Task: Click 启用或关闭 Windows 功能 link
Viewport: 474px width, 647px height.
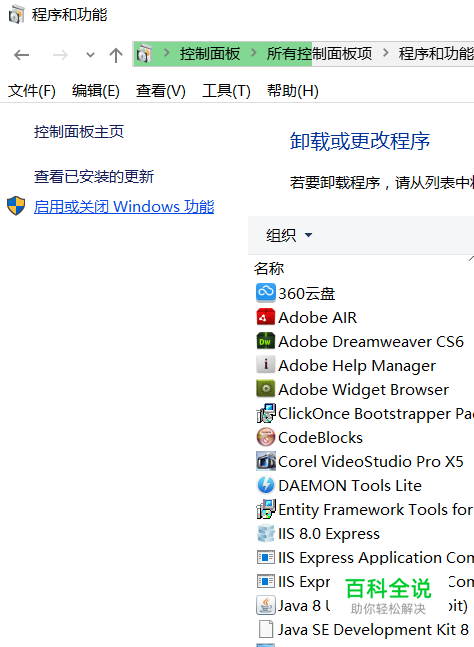Action: (124, 206)
